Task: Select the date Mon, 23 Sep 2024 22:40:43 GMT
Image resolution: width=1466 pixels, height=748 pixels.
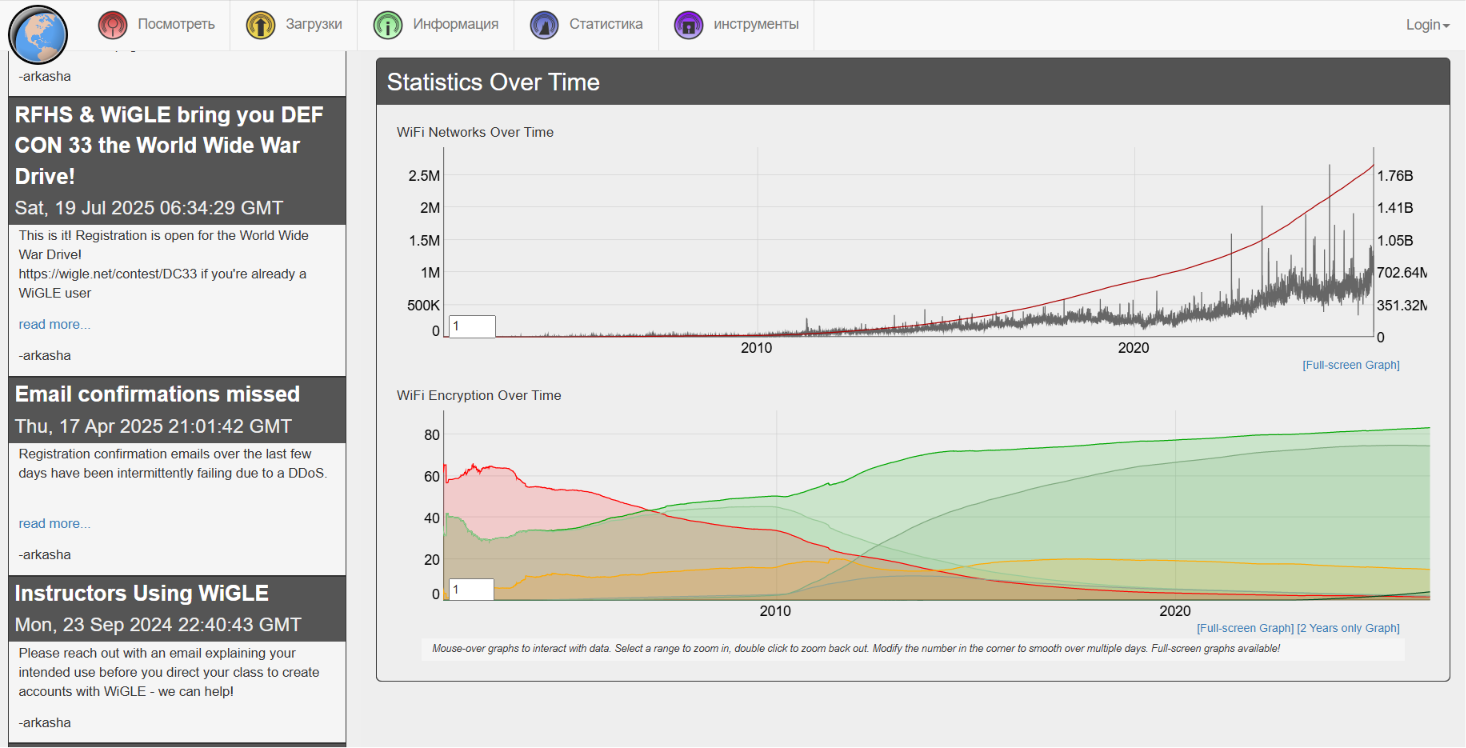Action: pyautogui.click(x=158, y=625)
